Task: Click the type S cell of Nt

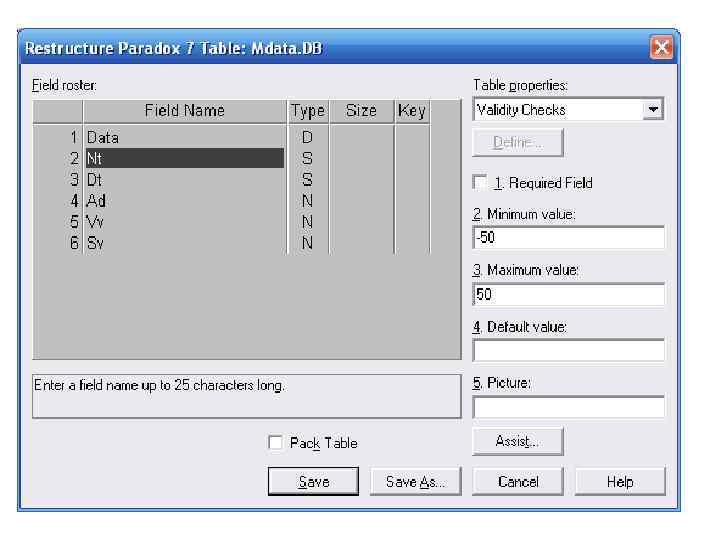Action: [x=308, y=158]
